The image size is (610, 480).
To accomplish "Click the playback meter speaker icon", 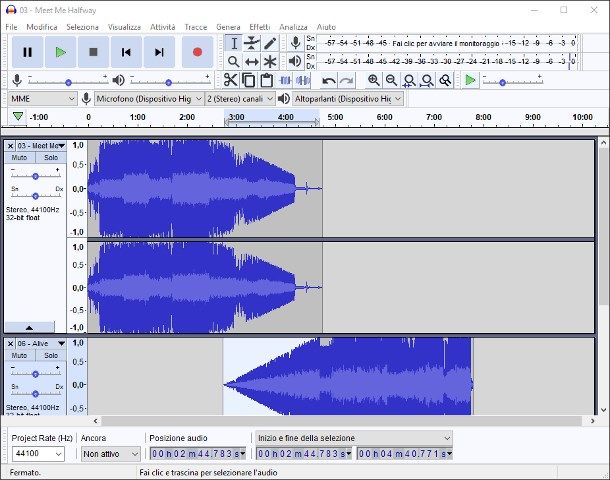I will (295, 61).
